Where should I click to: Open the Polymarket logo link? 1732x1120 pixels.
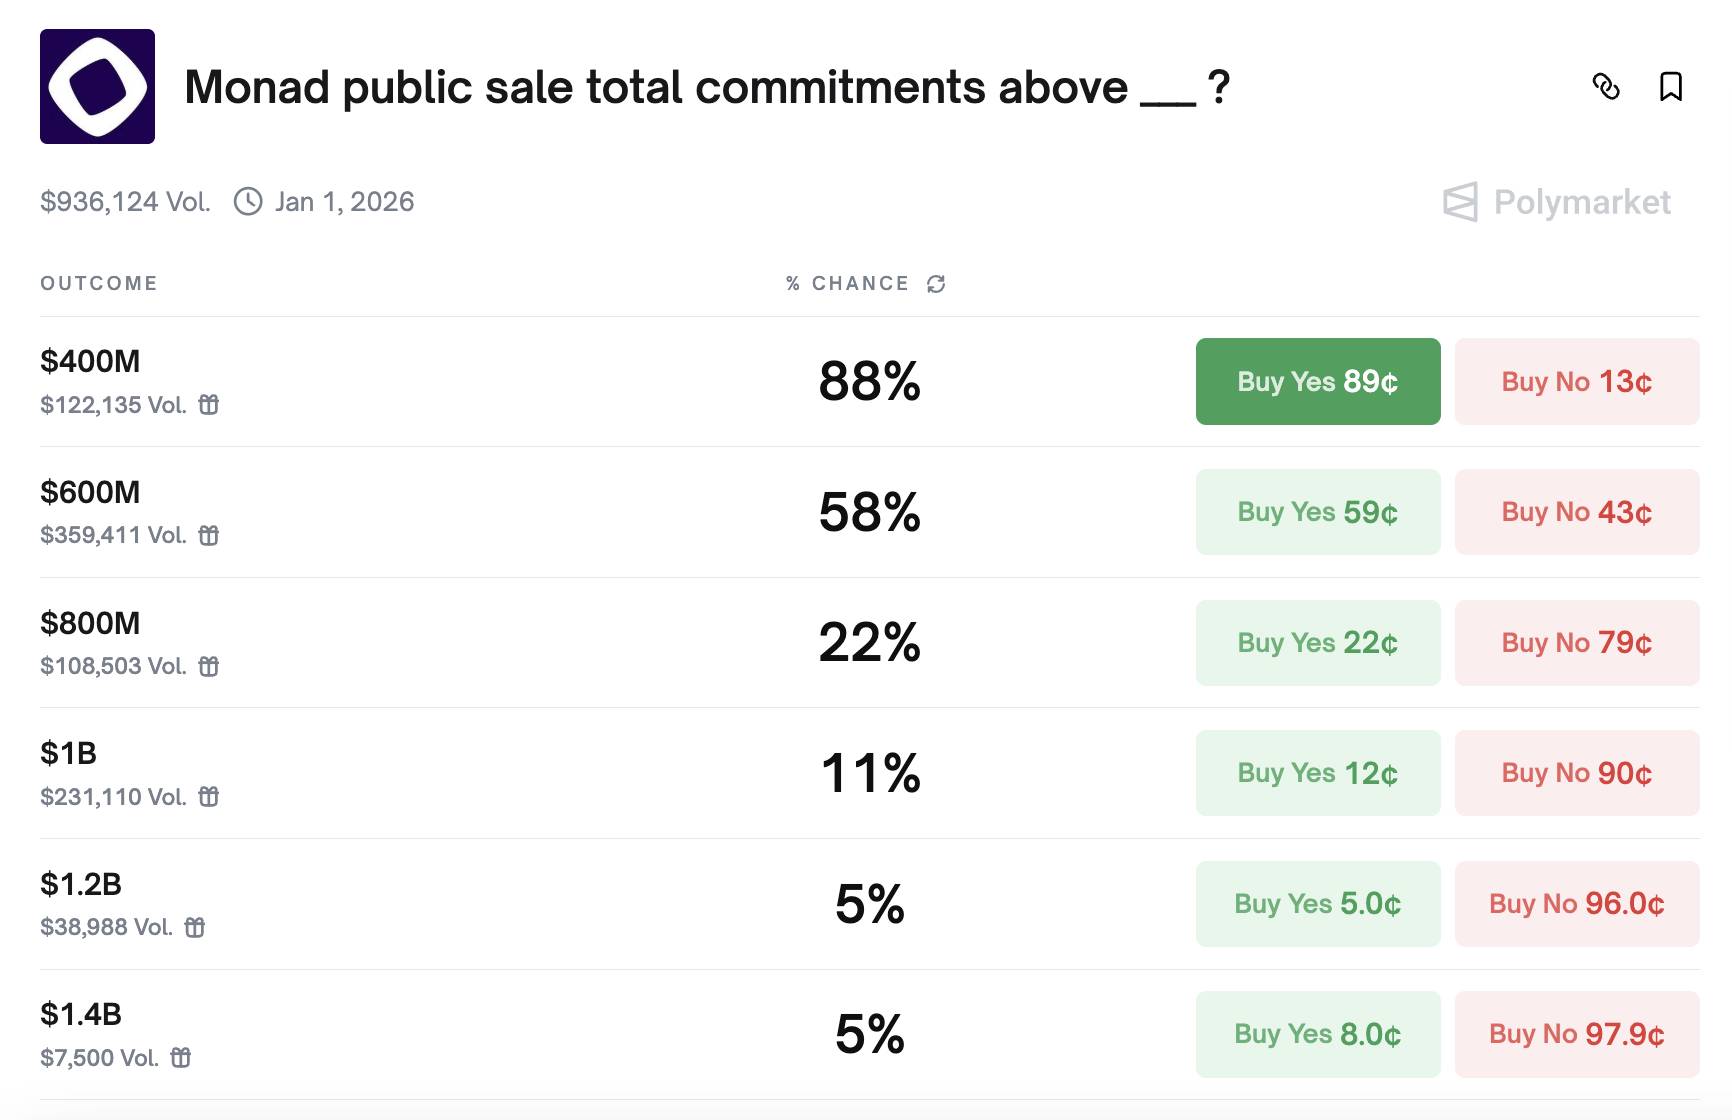pyautogui.click(x=1557, y=202)
